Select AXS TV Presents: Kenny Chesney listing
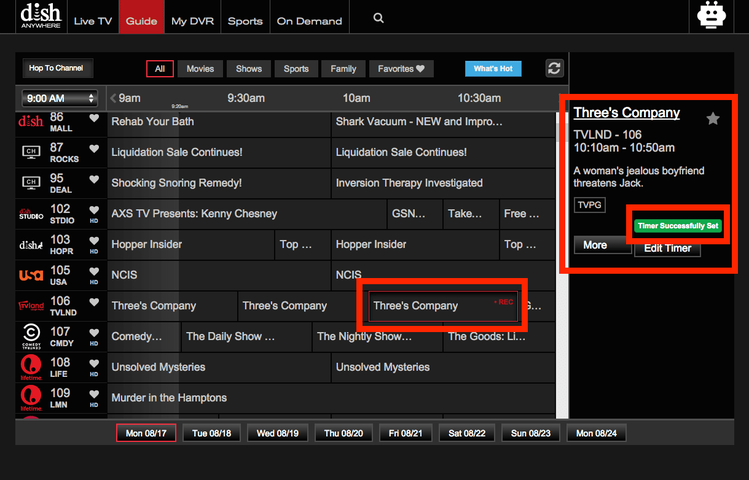The image size is (749, 480). (247, 214)
